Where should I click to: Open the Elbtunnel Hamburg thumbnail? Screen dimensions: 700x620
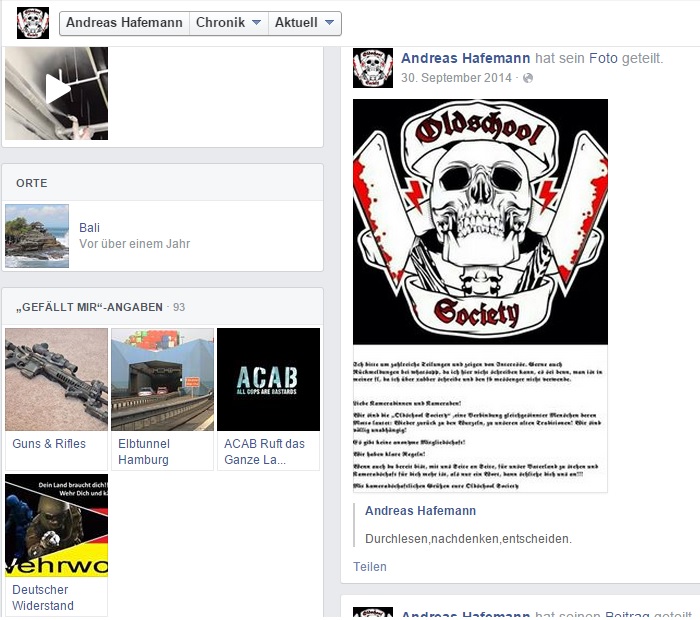coord(162,379)
